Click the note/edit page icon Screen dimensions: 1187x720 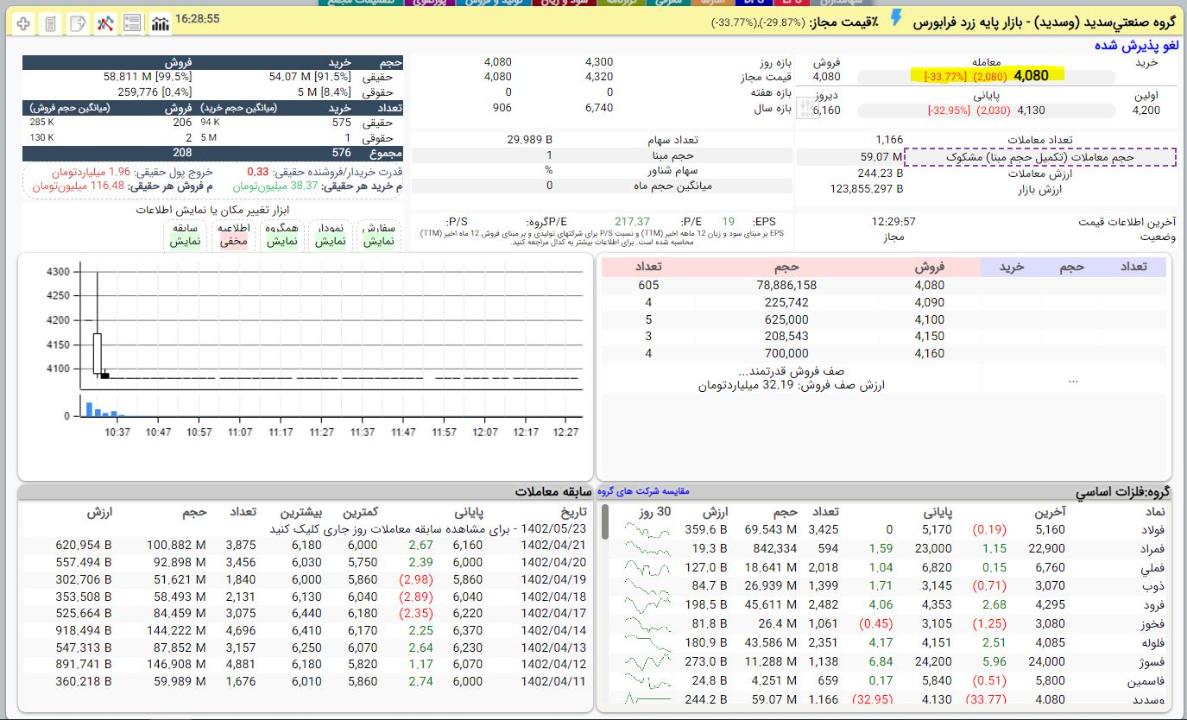[x=78, y=23]
